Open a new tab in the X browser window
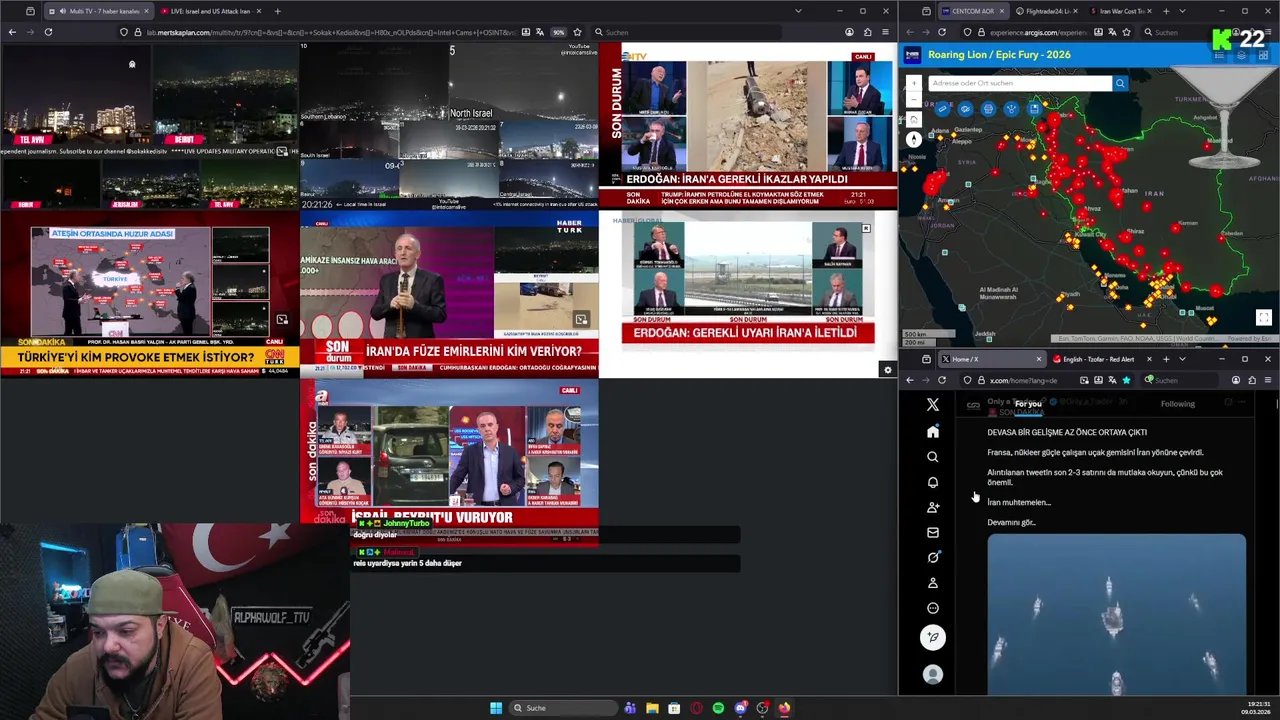The image size is (1280, 720). point(1166,359)
